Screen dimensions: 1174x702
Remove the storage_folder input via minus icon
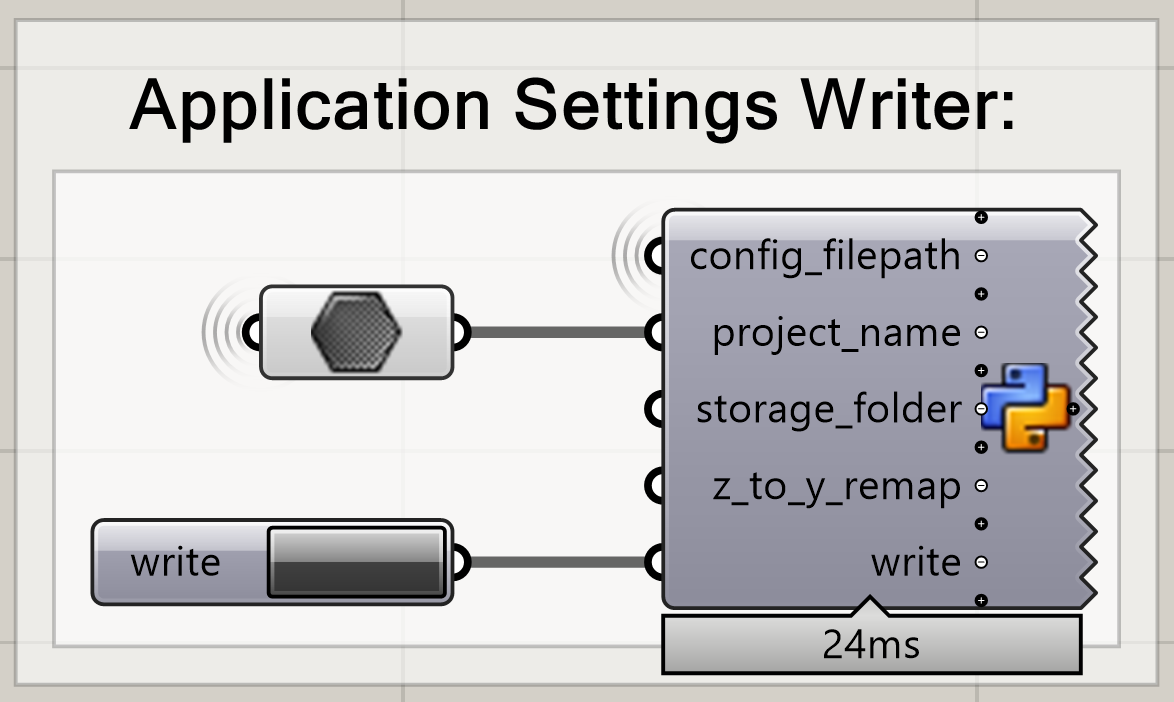981,409
